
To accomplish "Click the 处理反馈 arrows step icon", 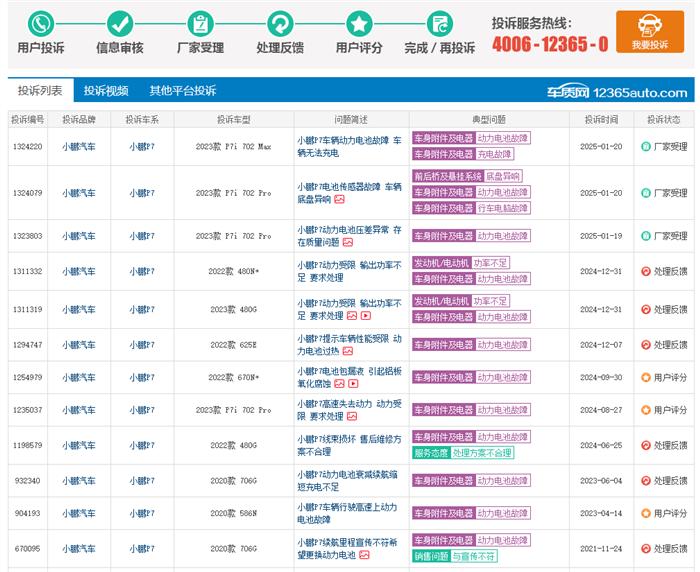I will [x=280, y=24].
